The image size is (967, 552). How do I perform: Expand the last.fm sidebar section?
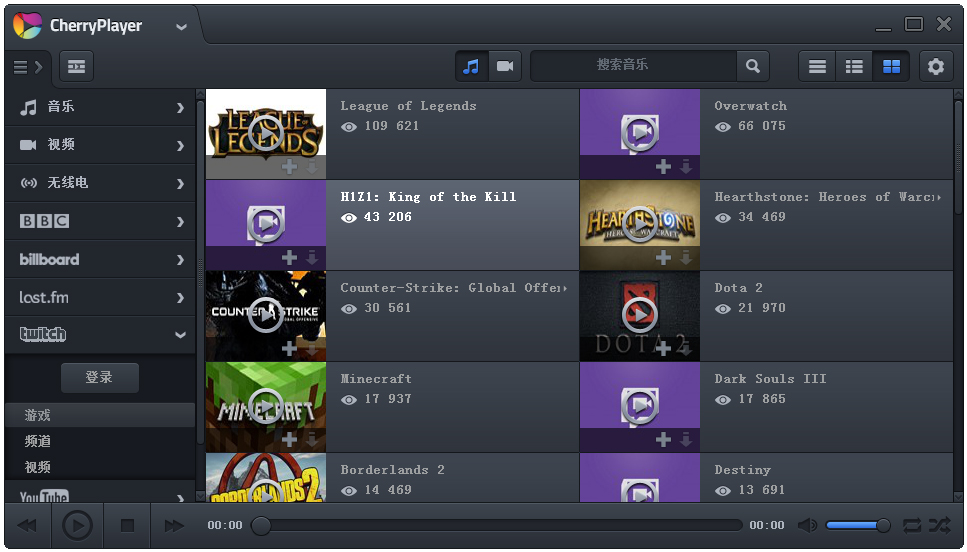(101, 297)
